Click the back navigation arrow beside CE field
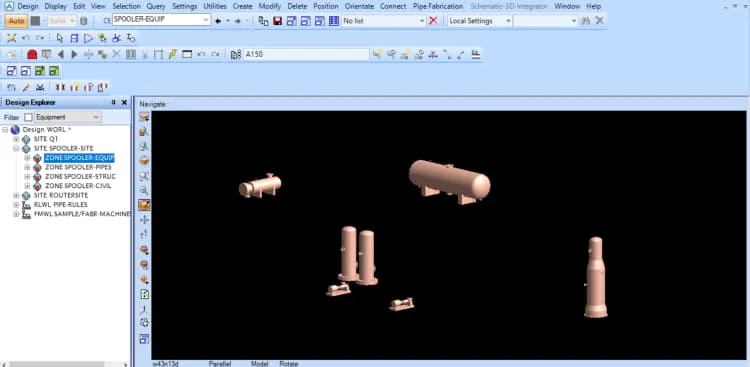The image size is (750, 367). click(x=218, y=21)
